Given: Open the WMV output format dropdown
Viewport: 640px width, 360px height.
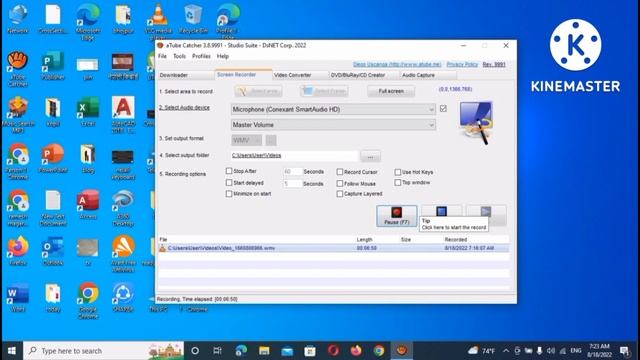Looking at the screenshot, I should point(246,140).
